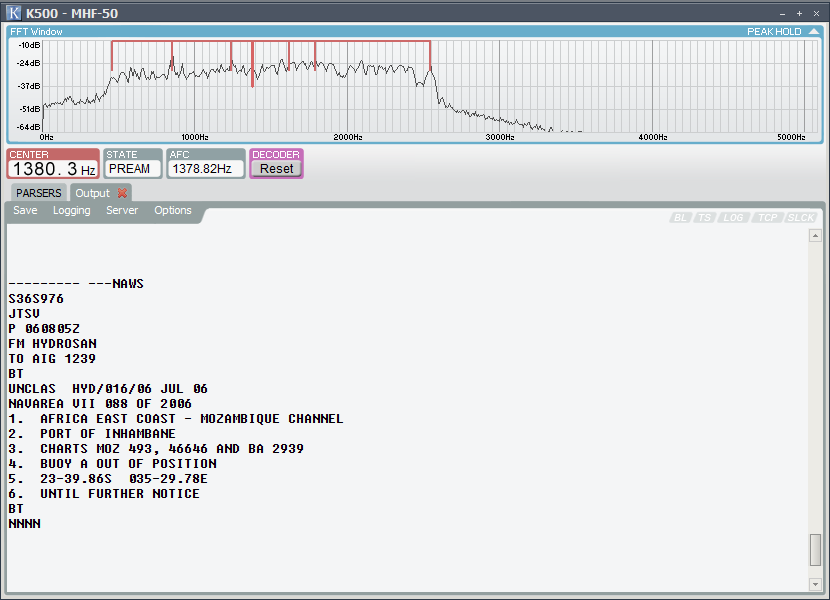Click the CENTER frequency field

53,169
